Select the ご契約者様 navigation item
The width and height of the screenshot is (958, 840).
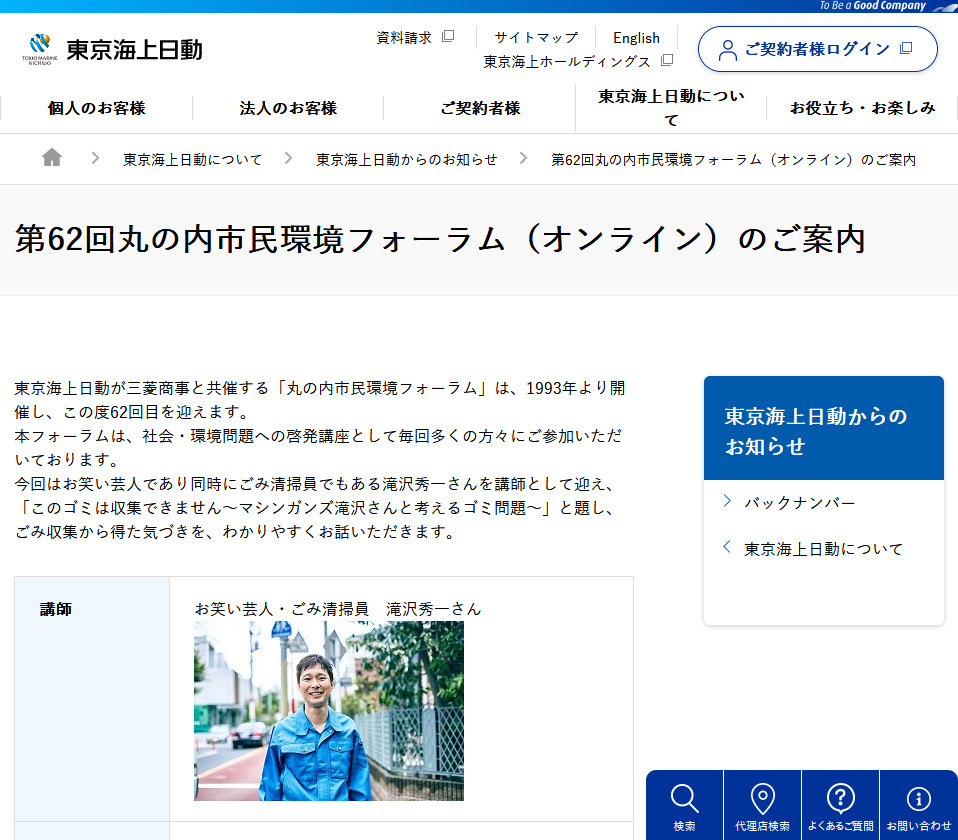click(478, 108)
